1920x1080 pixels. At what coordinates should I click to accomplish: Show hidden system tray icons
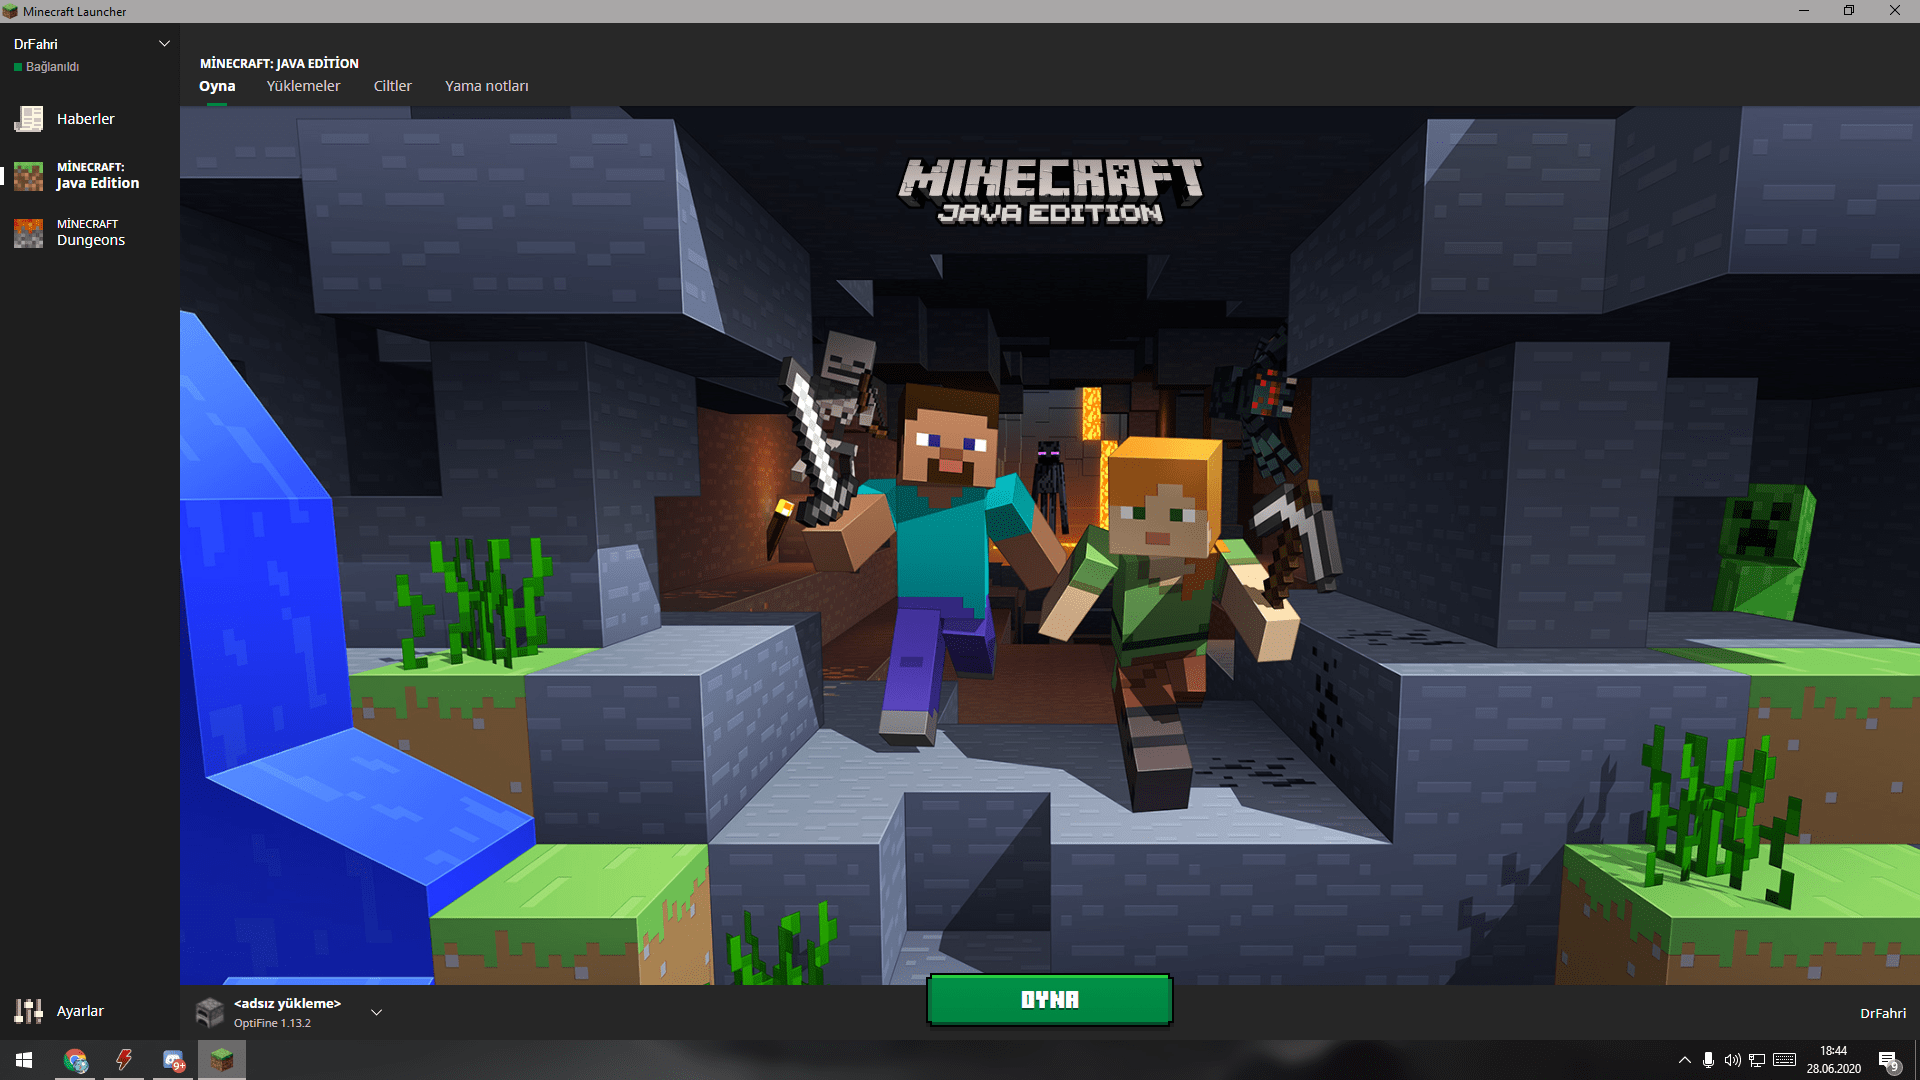1685,1060
